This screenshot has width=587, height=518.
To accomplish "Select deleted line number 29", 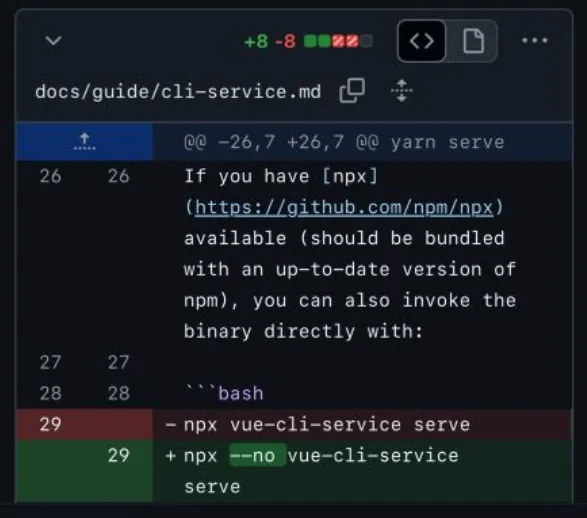I will pyautogui.click(x=50, y=424).
